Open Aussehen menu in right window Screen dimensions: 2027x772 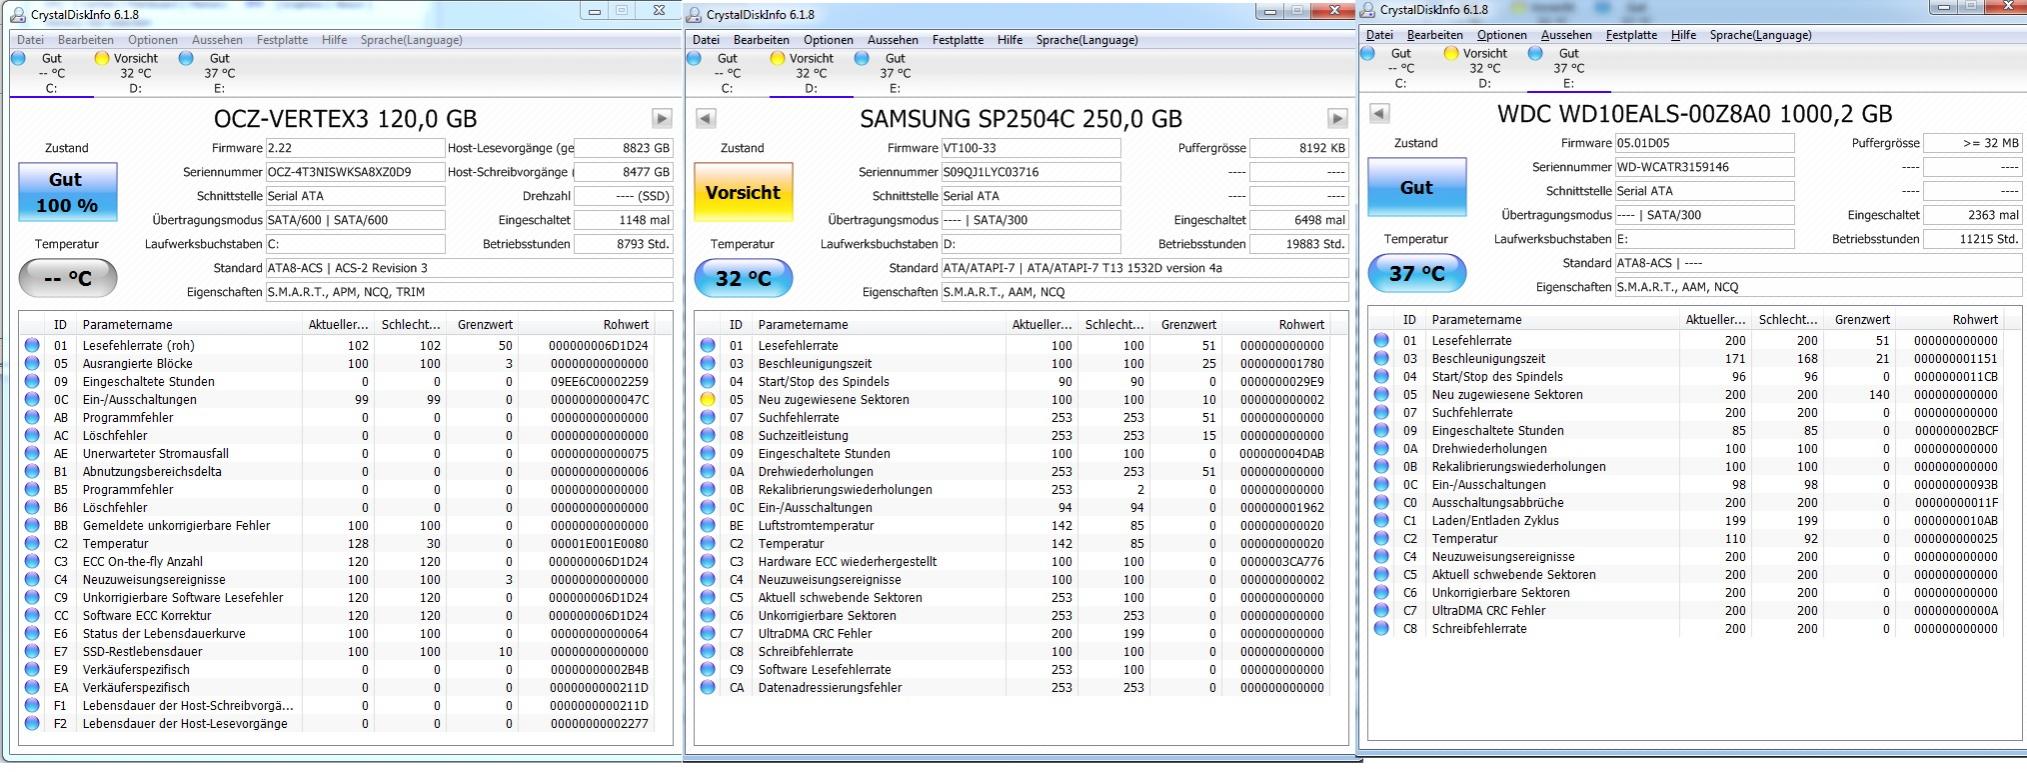(1566, 35)
